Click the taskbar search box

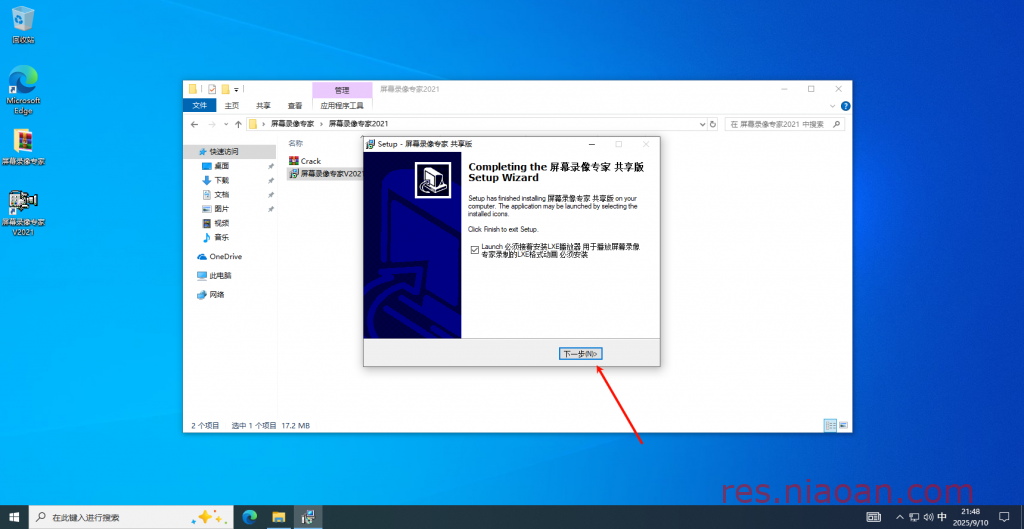click(131, 517)
